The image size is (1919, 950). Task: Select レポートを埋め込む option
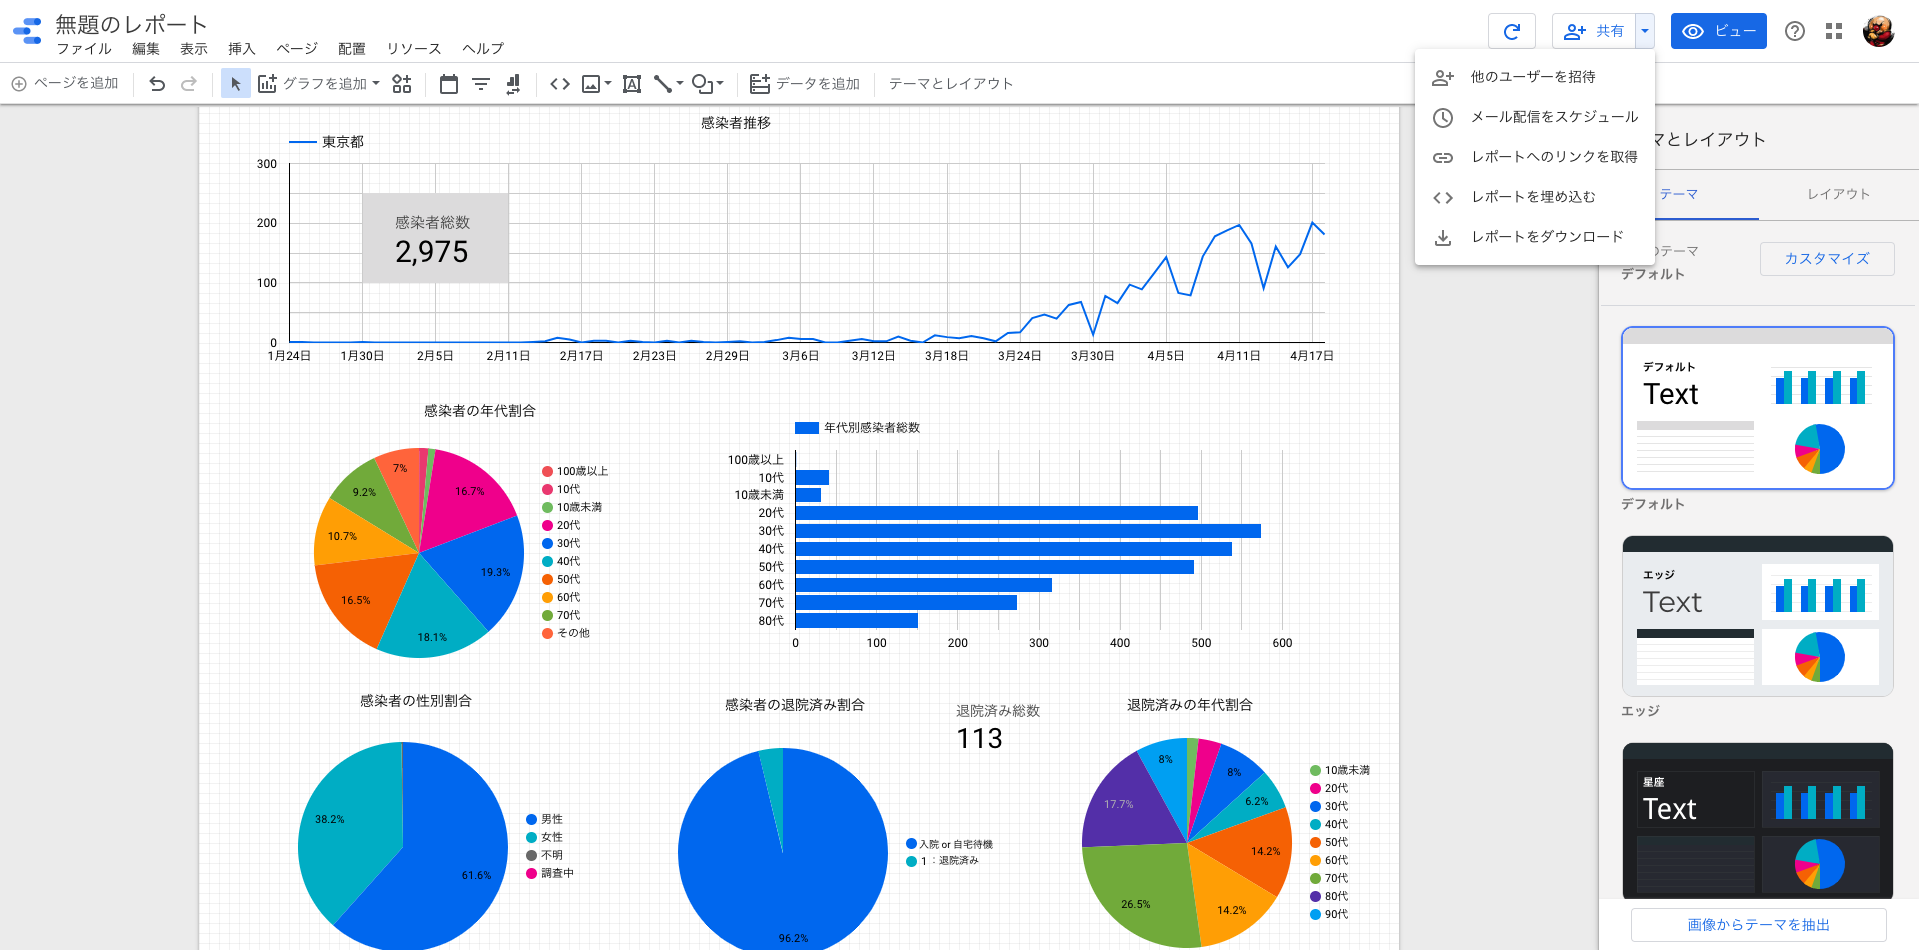point(1535,197)
